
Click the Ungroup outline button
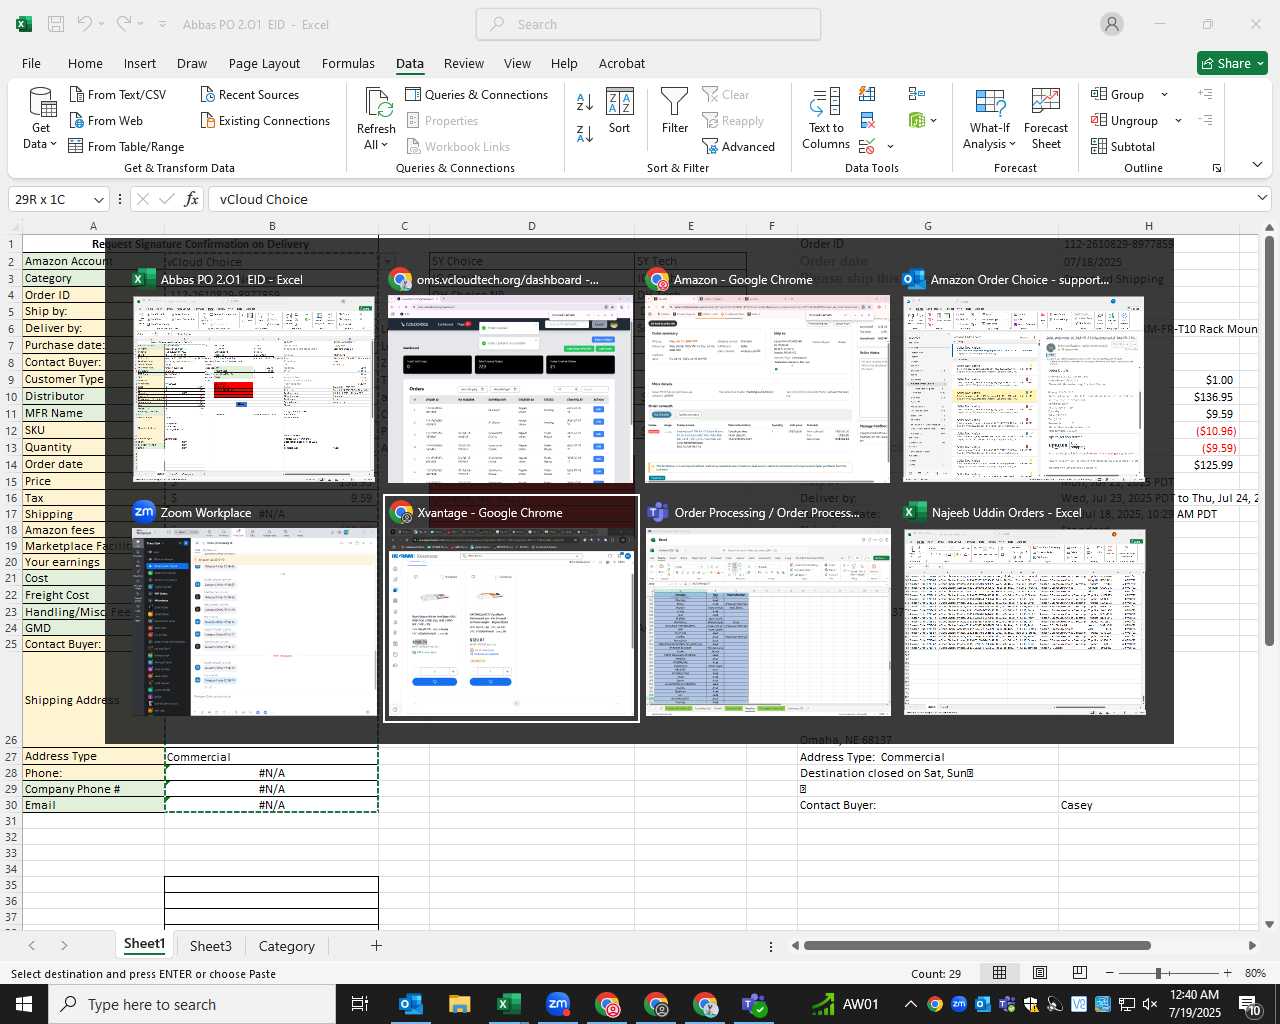pos(1125,120)
